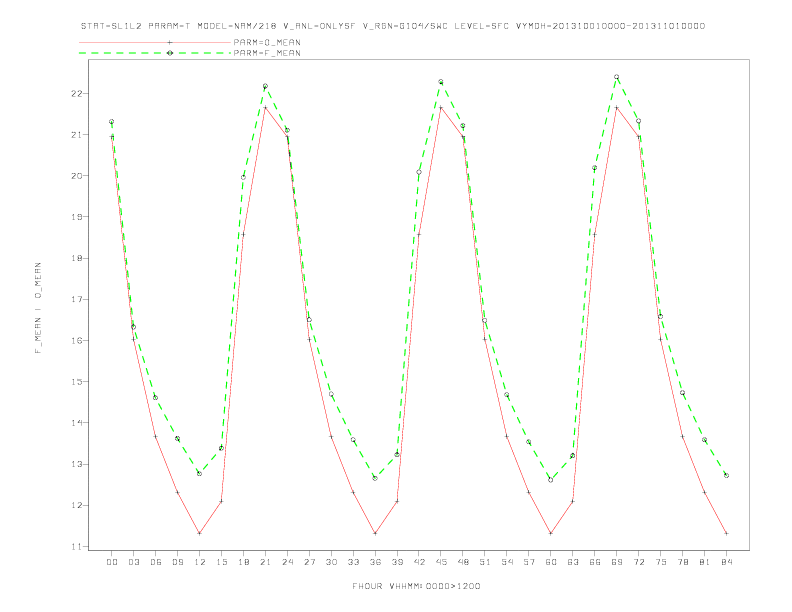The width and height of the screenshot is (792, 612).
Task: Click x-axis forecast hour label 06
Action: point(156,562)
